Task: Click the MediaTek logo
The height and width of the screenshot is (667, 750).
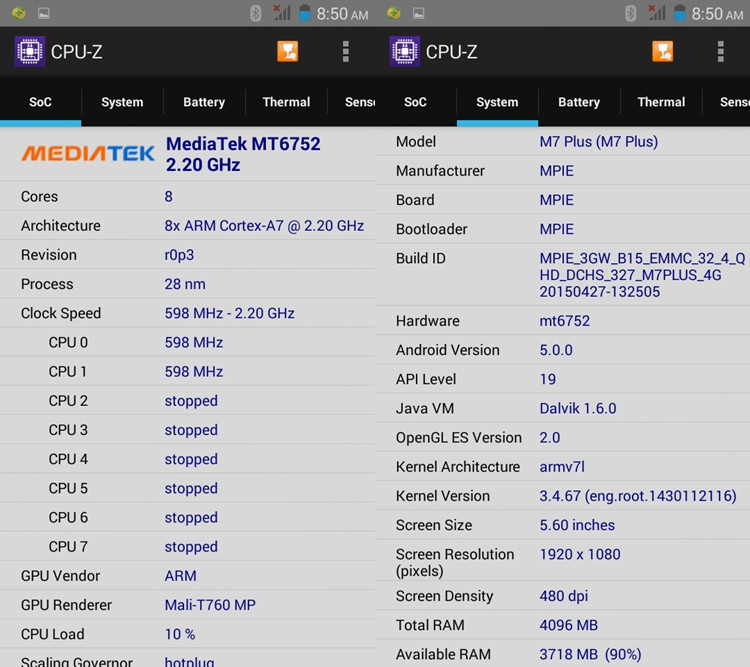Action: 88,153
